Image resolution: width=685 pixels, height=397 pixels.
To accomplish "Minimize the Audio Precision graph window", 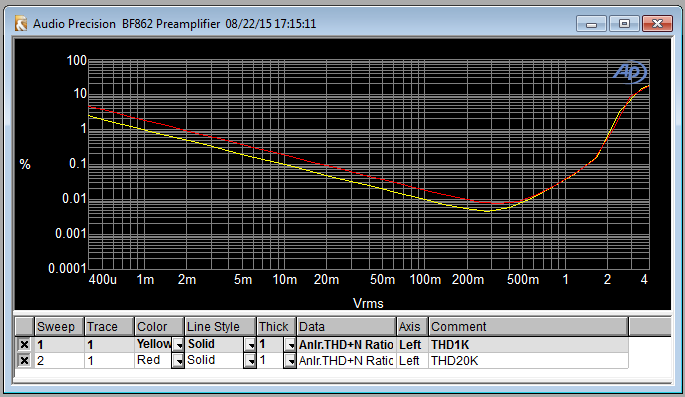I will pos(591,24).
